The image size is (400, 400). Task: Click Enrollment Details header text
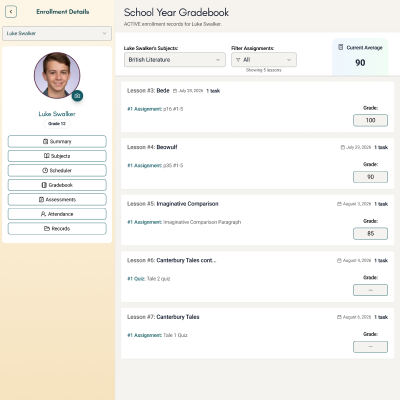pos(63,12)
